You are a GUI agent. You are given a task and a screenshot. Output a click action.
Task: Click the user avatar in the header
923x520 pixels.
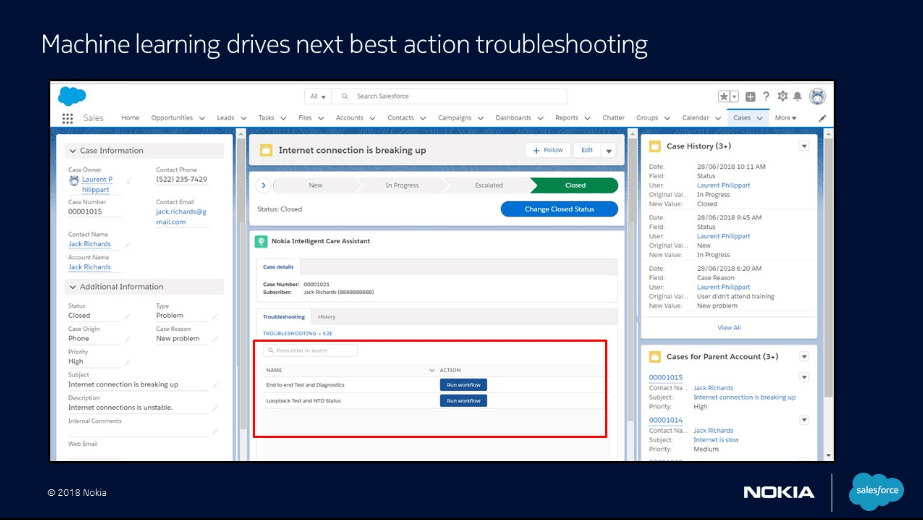817,96
